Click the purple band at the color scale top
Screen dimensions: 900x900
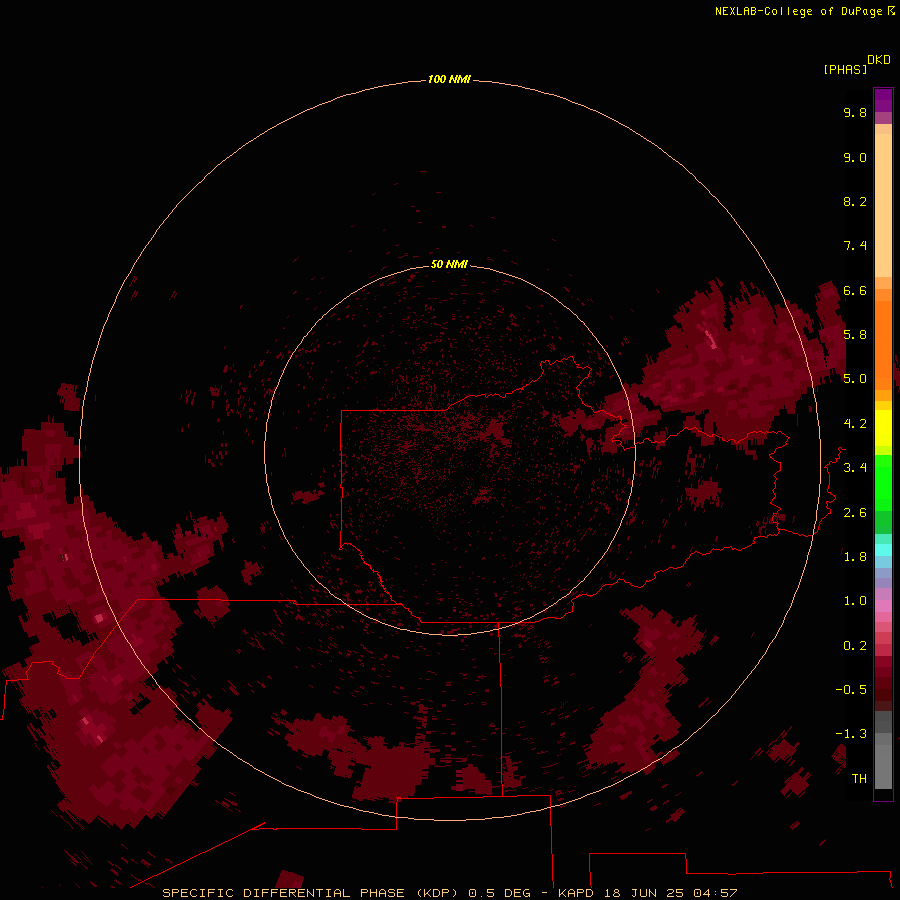[x=883, y=100]
